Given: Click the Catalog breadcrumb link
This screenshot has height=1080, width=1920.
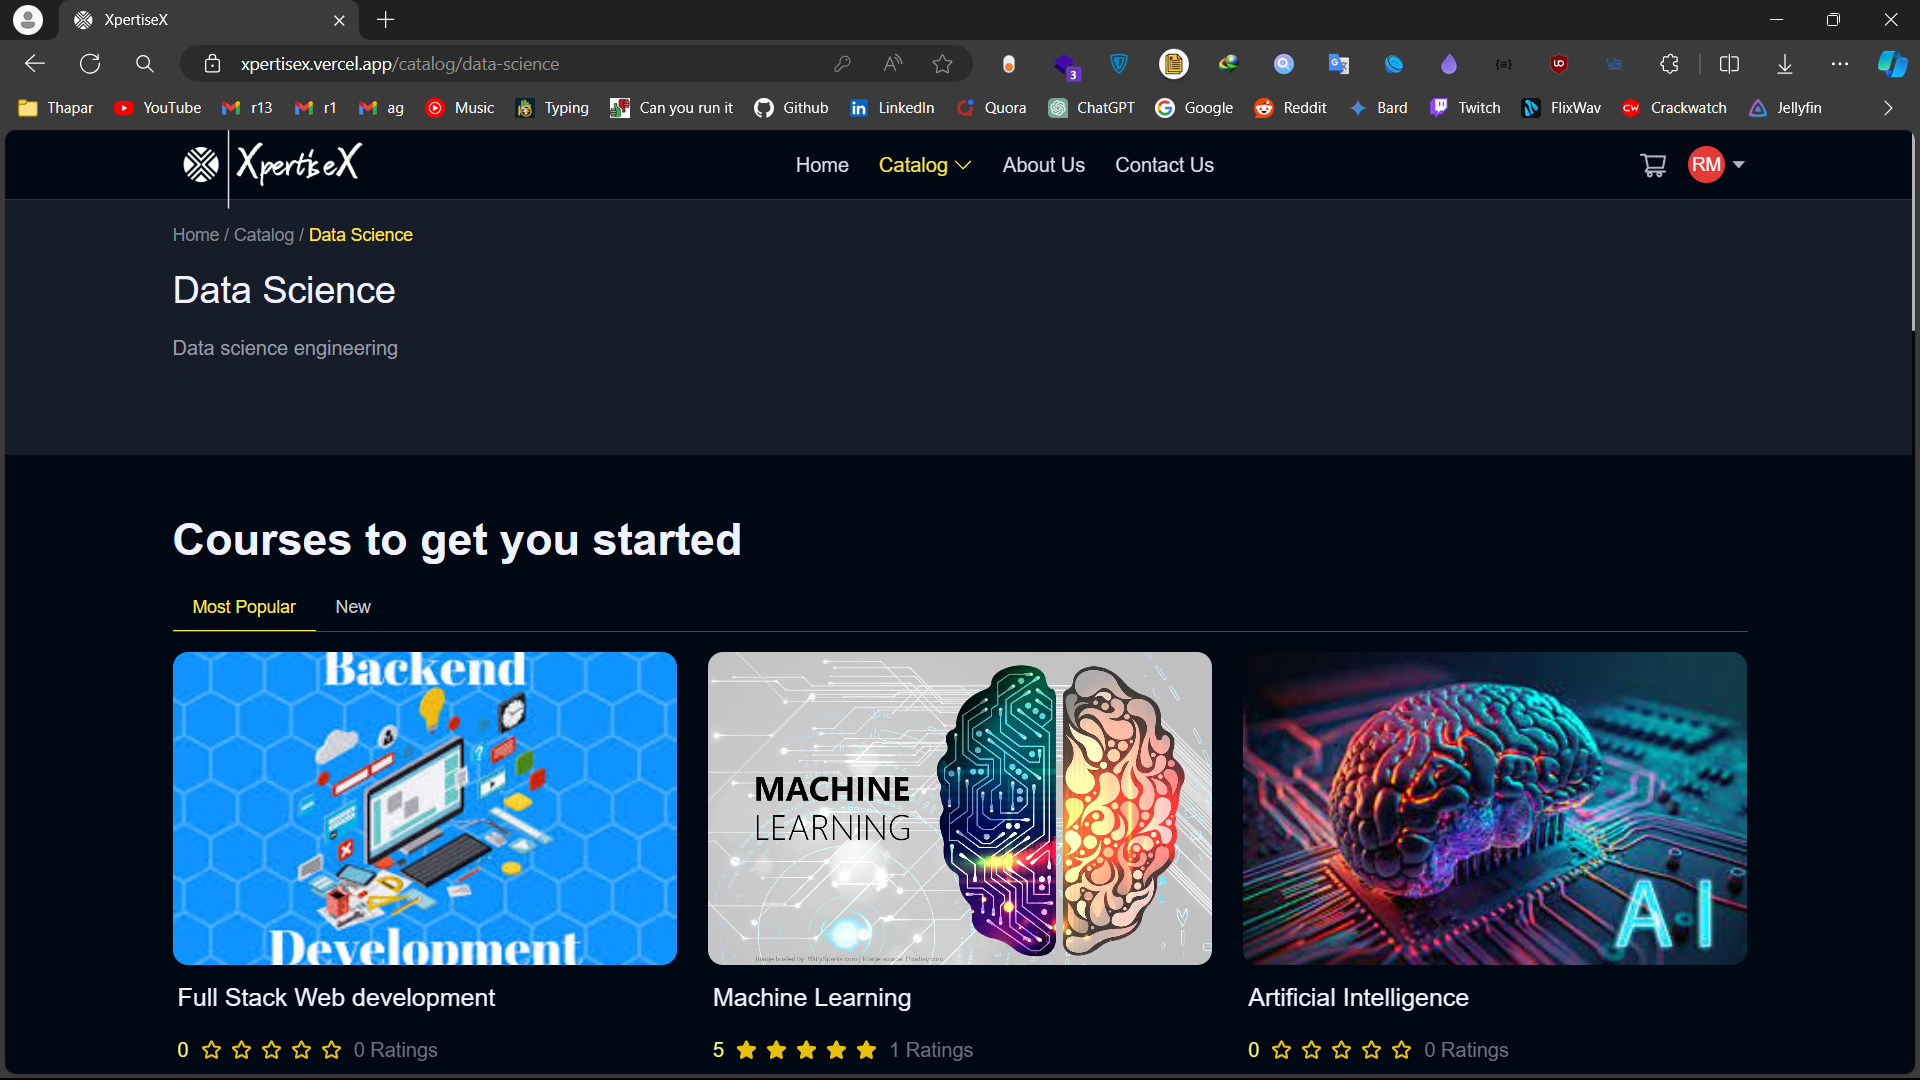Looking at the screenshot, I should (264, 235).
